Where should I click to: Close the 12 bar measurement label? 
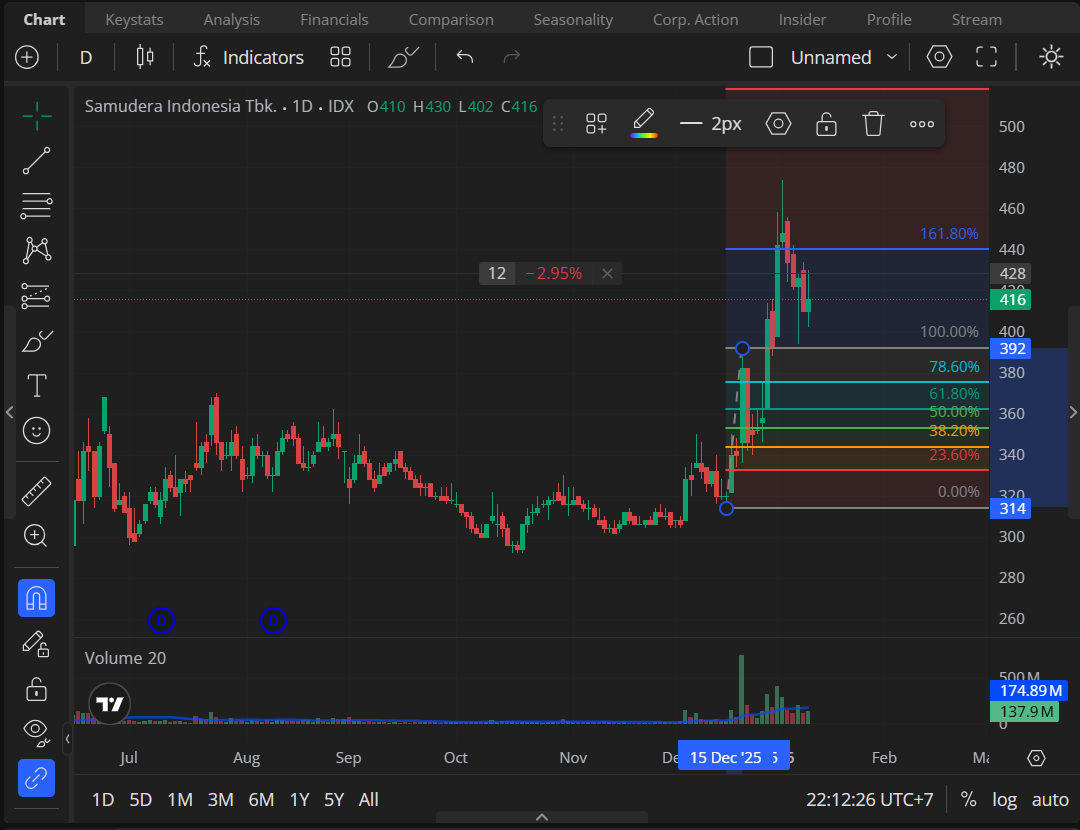coord(607,273)
